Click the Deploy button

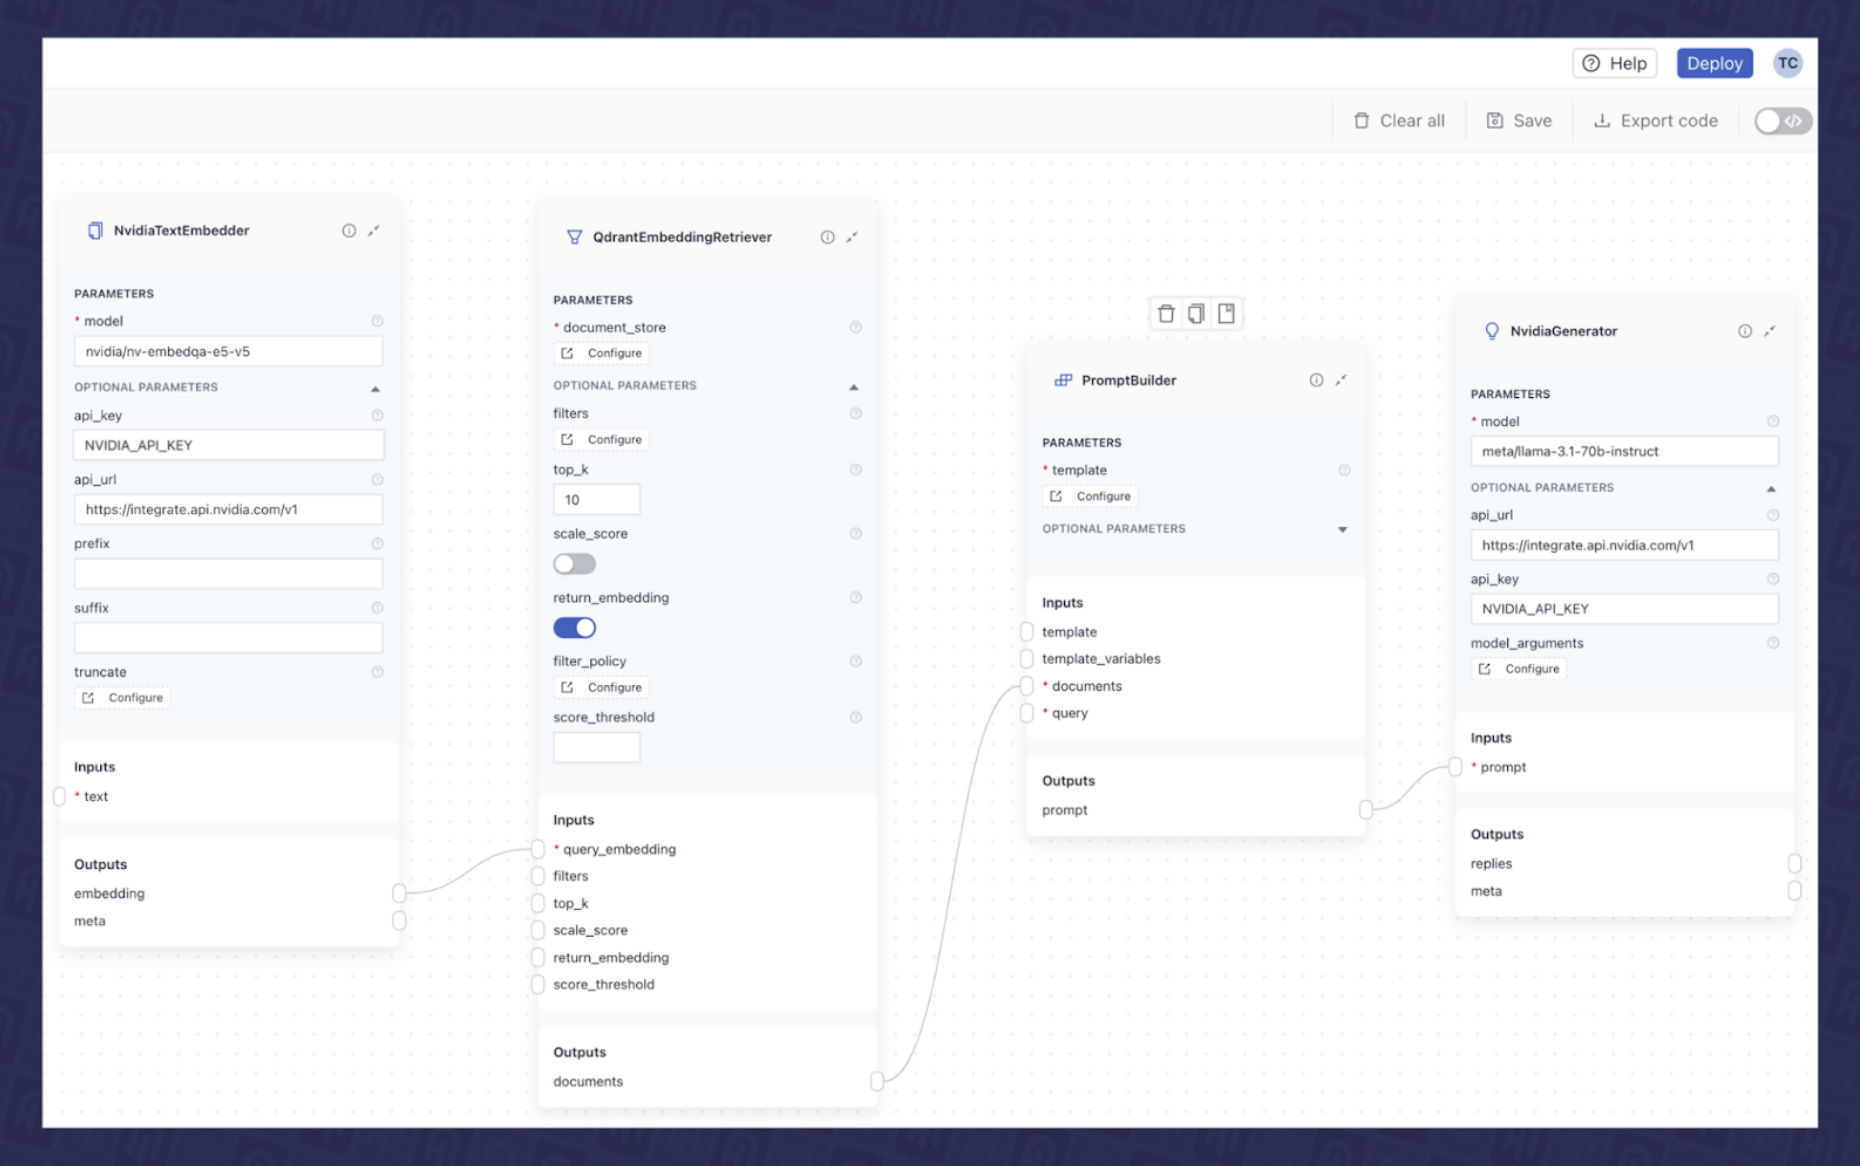1714,63
